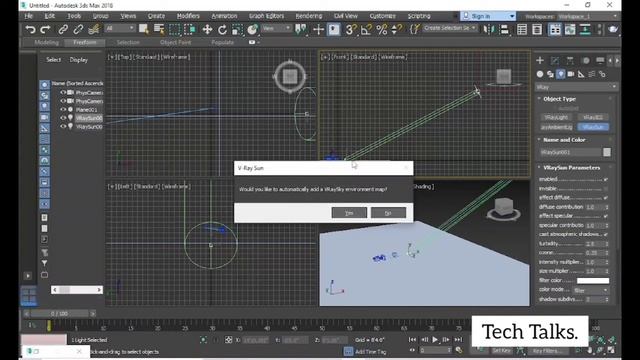This screenshot has width=640, height=360.
Task: Open the Animation menu
Action: tap(224, 16)
